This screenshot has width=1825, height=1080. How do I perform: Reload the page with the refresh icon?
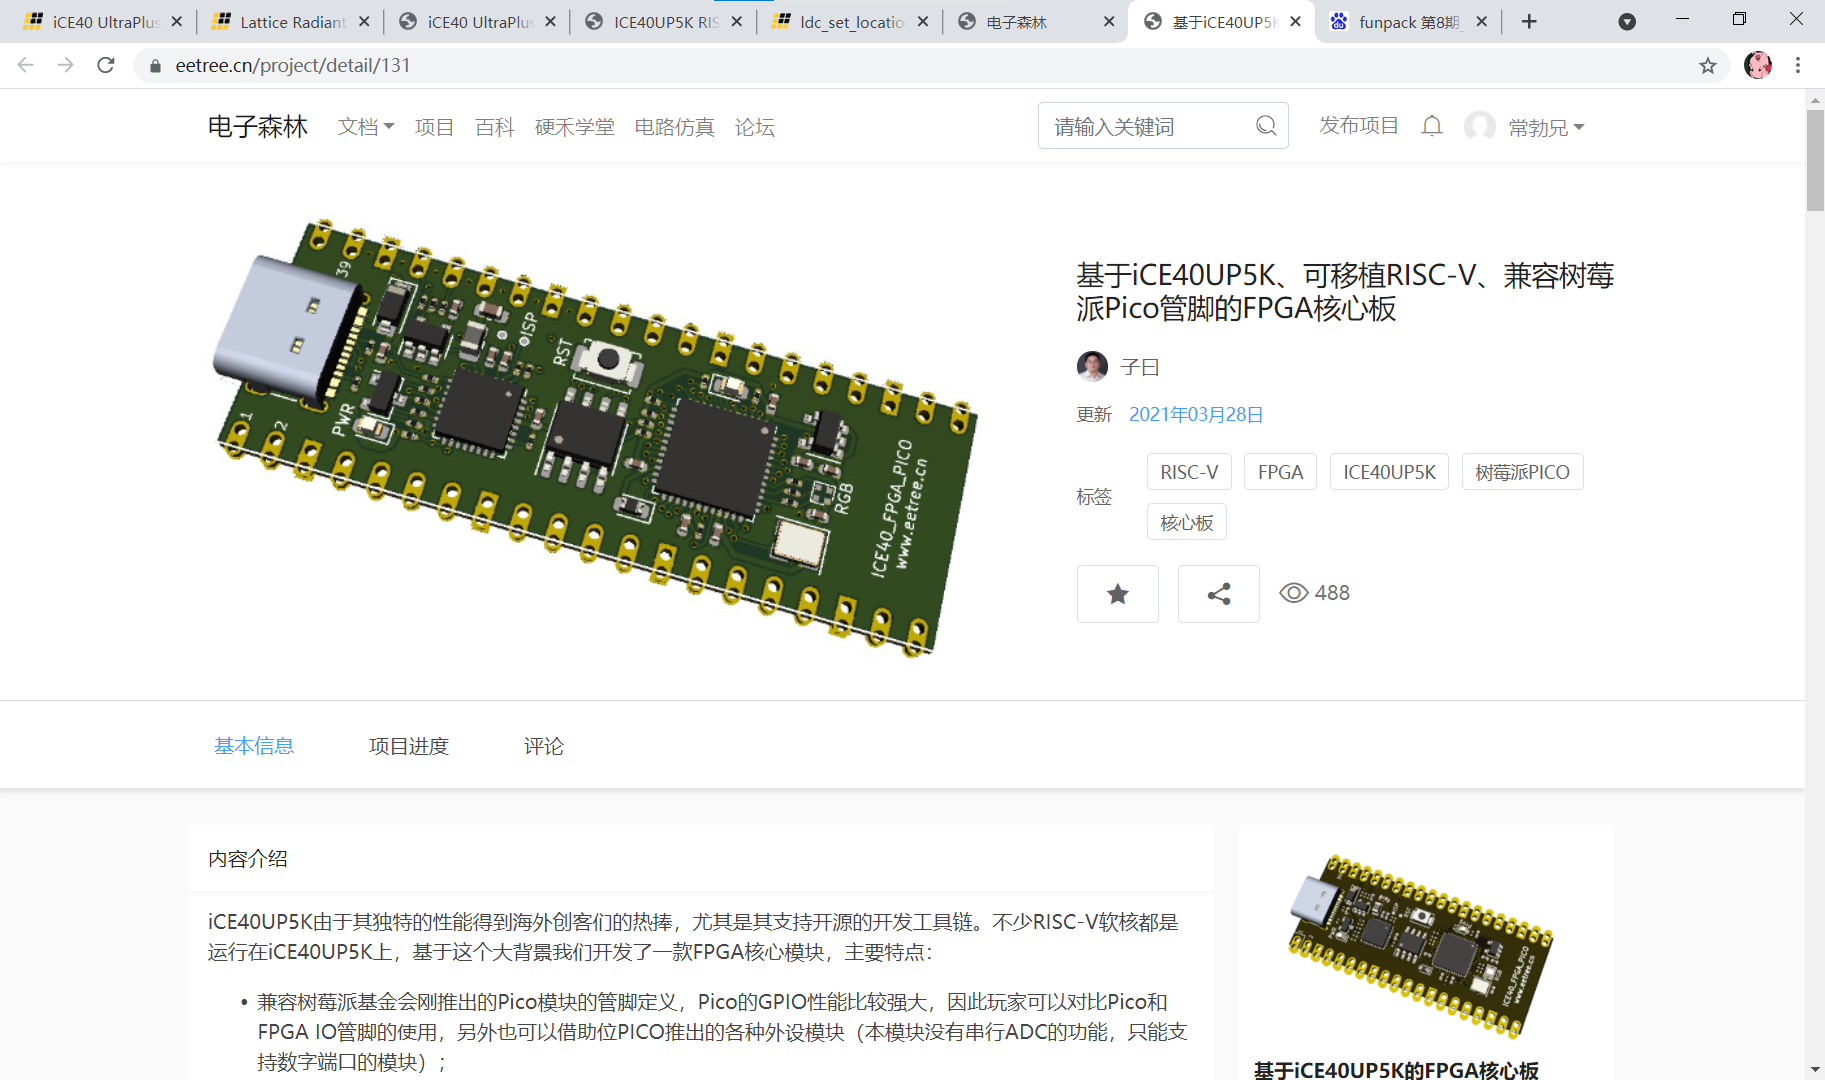pos(106,65)
